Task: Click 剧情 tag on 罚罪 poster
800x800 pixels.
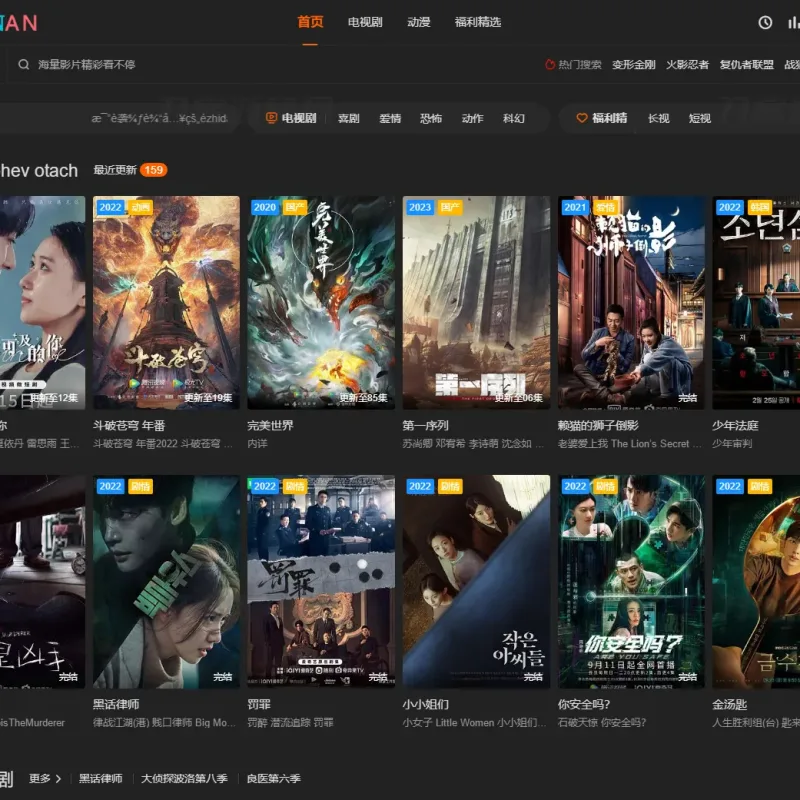Action: click(294, 486)
